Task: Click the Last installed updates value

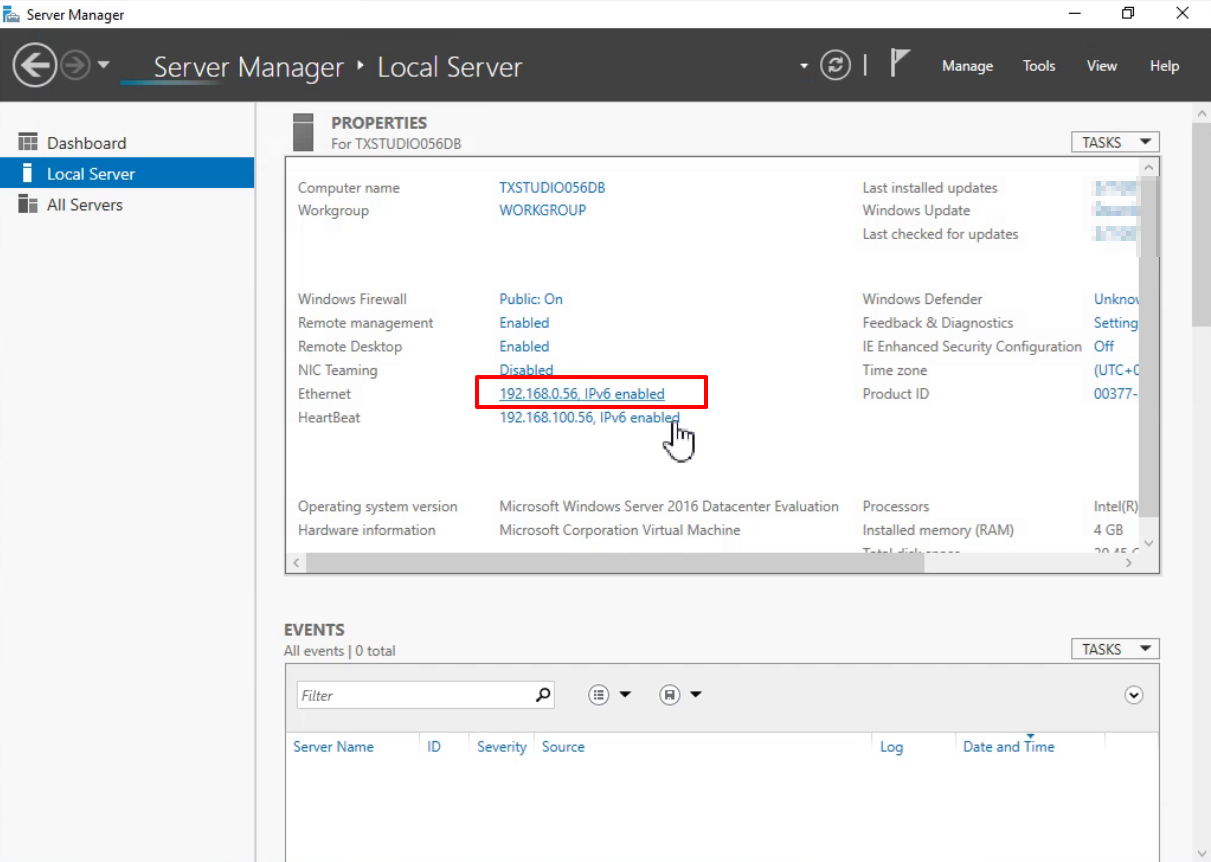Action: point(1116,187)
